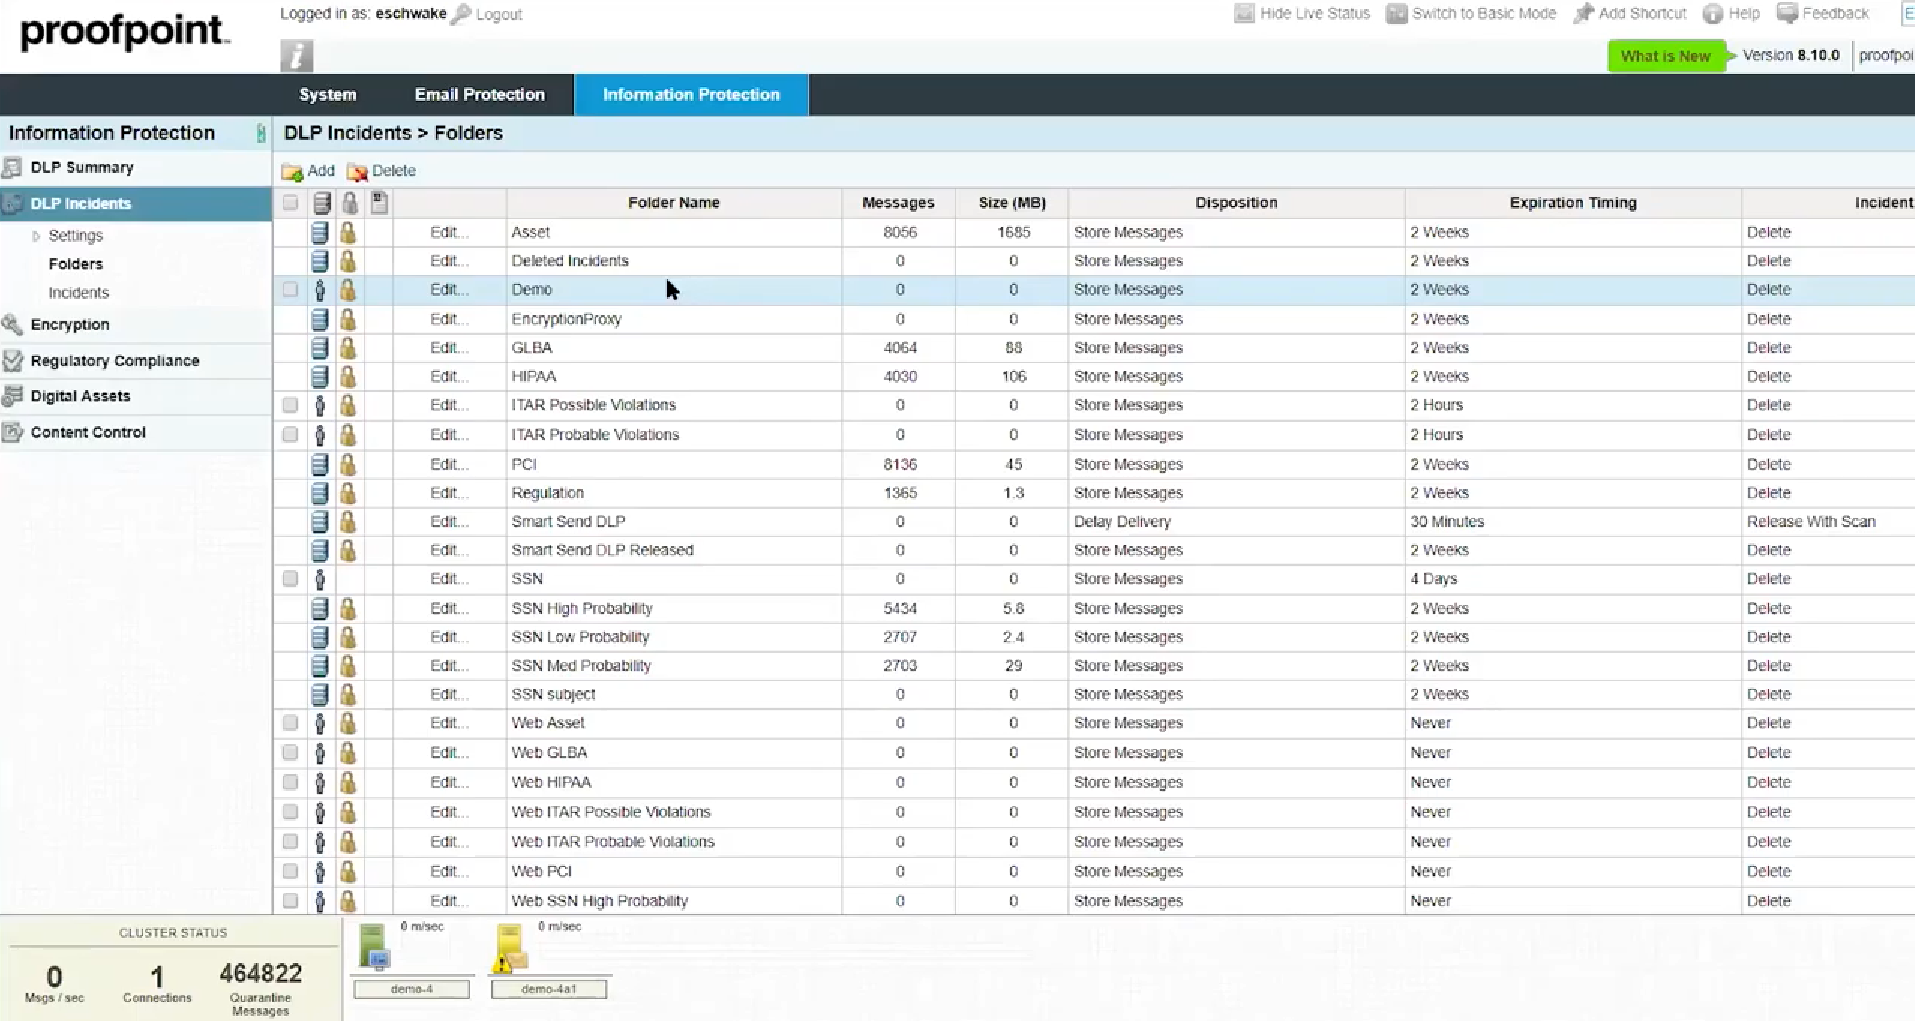1915x1021 pixels.
Task: Click '4 Days' expiration in SSN row
Action: [x=1434, y=579]
